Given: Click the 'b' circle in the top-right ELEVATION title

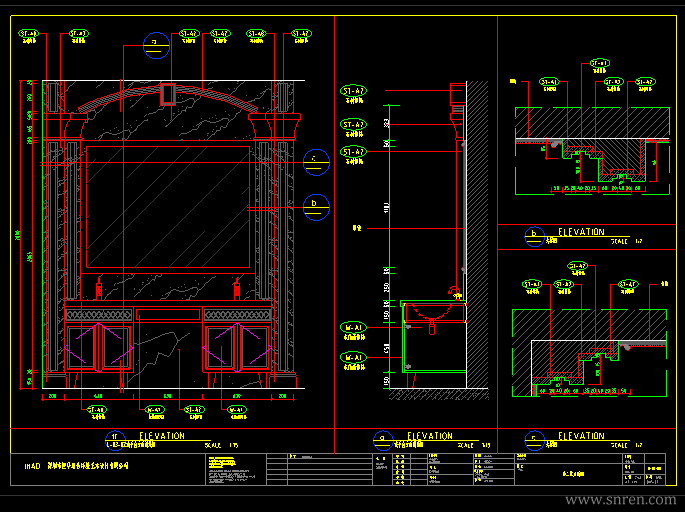Looking at the screenshot, I should coord(534,236).
